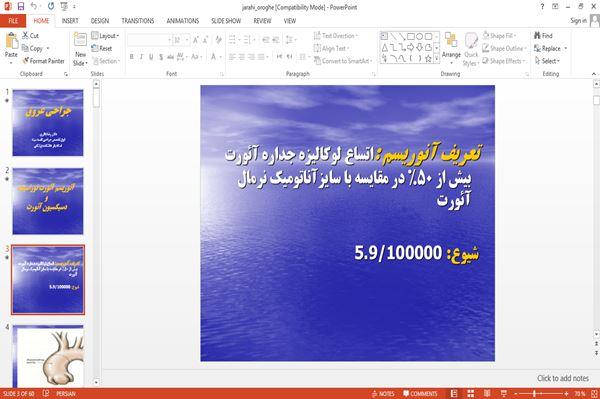Click the Redo icon in title bar
The height and width of the screenshot is (399, 600).
(51, 6)
